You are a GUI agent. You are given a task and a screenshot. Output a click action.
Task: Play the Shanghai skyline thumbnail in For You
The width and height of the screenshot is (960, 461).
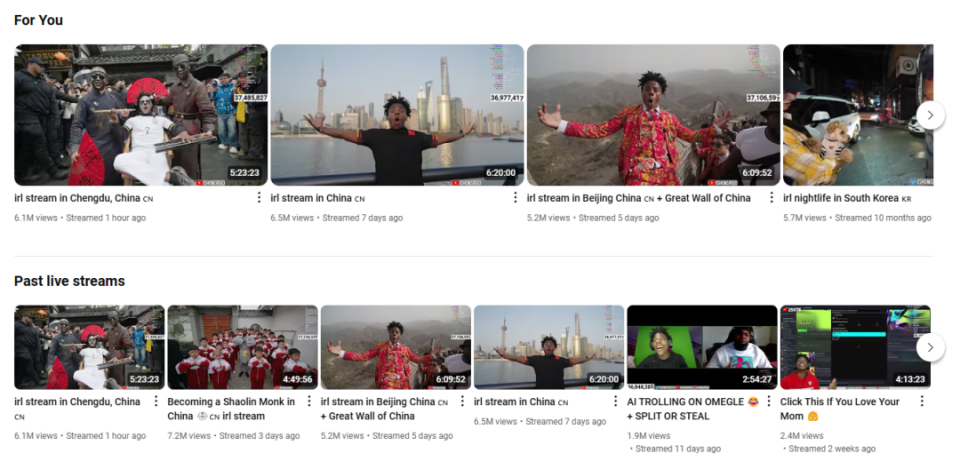tap(397, 114)
